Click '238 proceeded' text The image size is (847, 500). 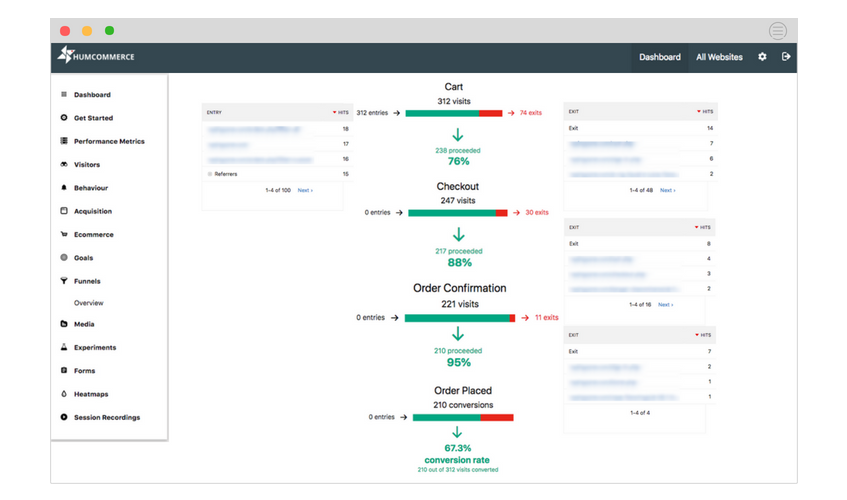tap(458, 151)
